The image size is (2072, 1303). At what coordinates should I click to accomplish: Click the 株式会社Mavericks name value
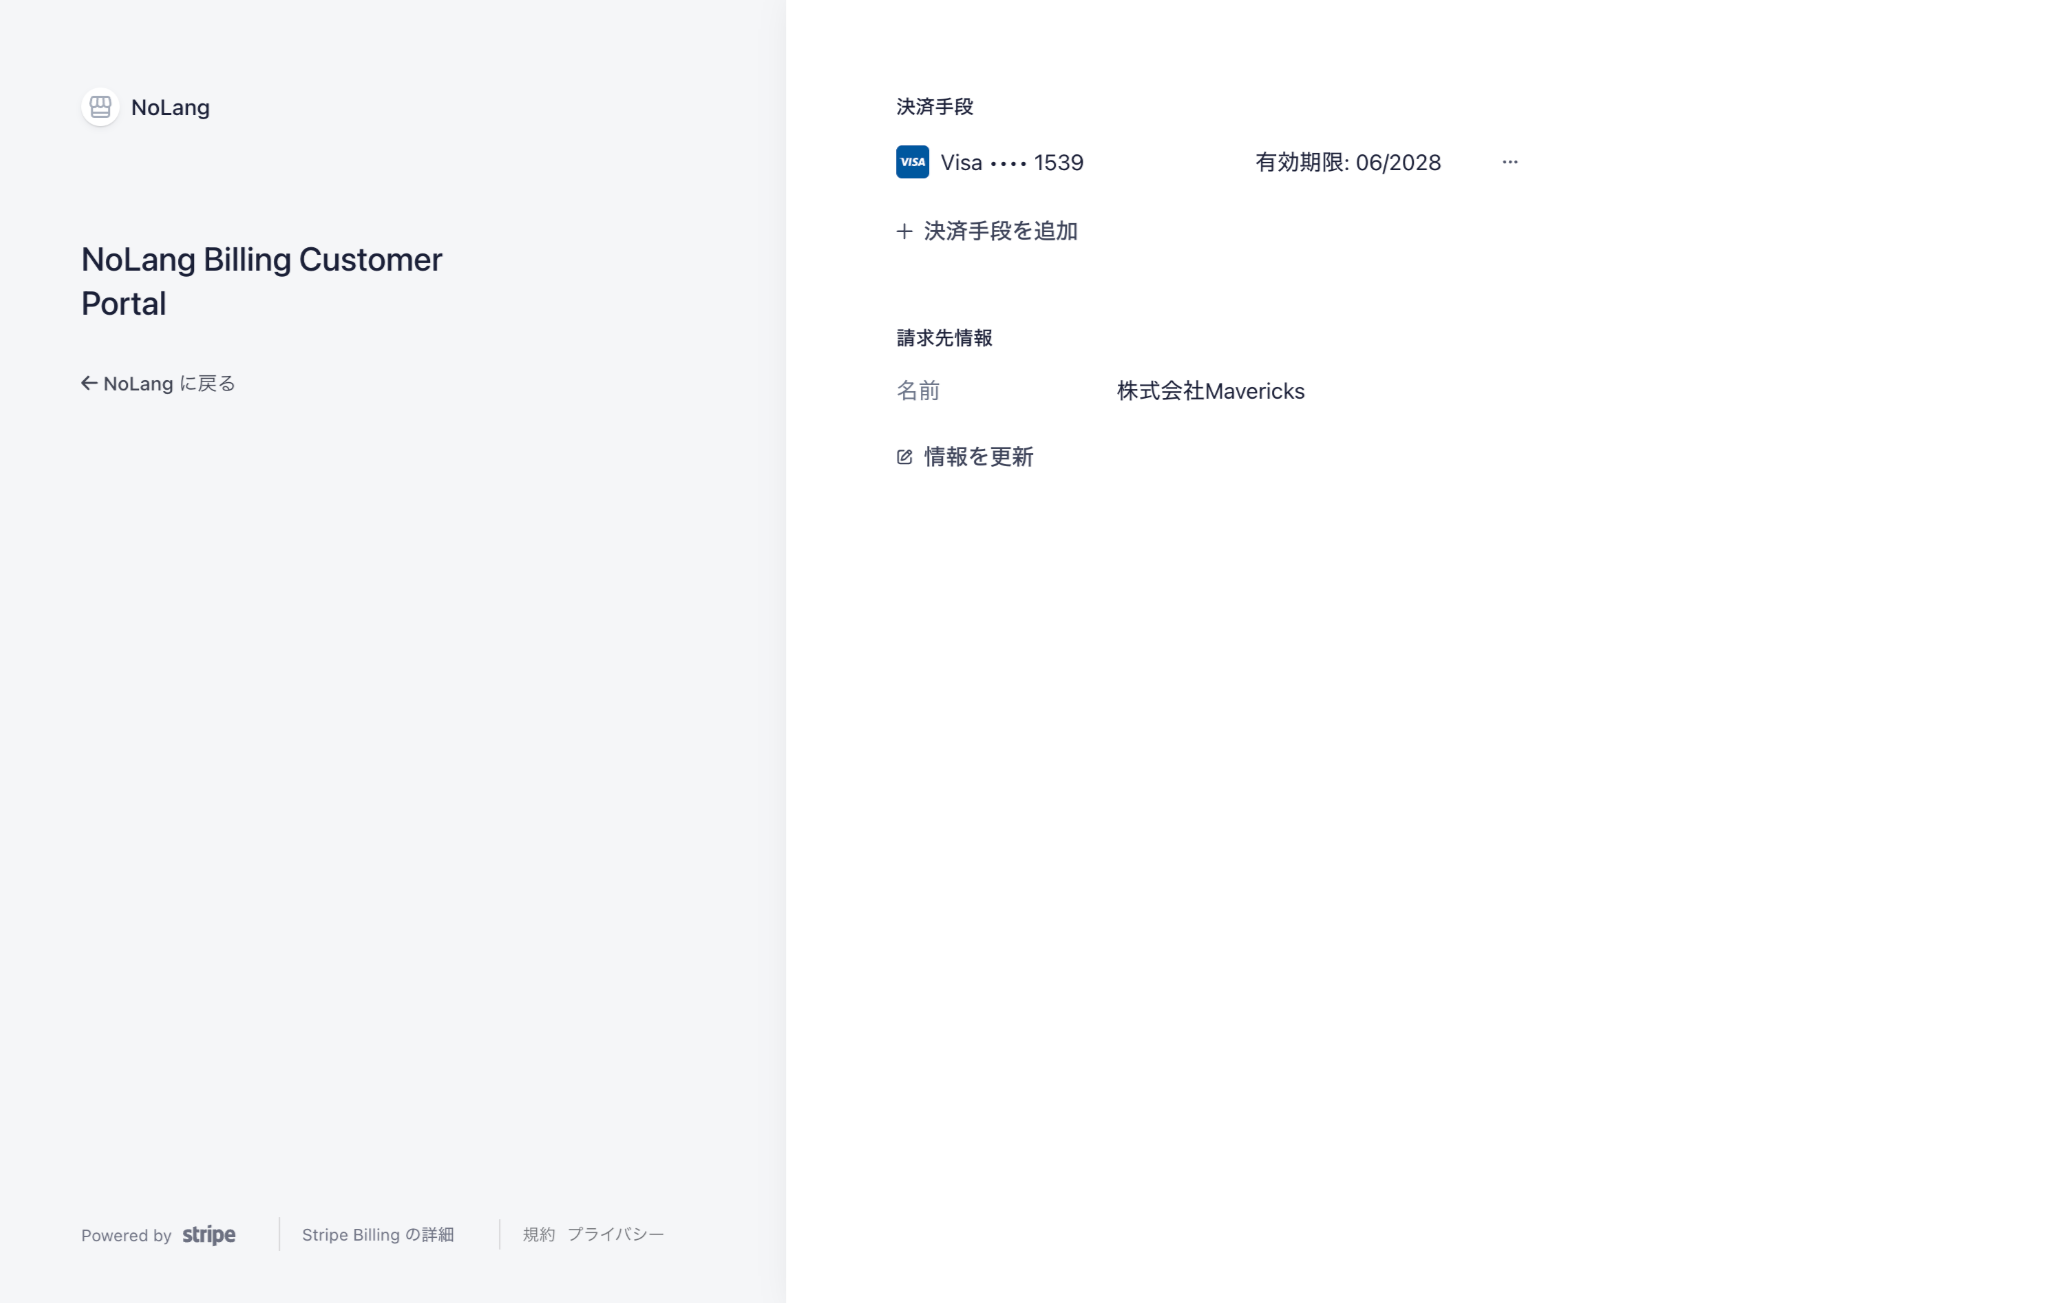click(1210, 391)
